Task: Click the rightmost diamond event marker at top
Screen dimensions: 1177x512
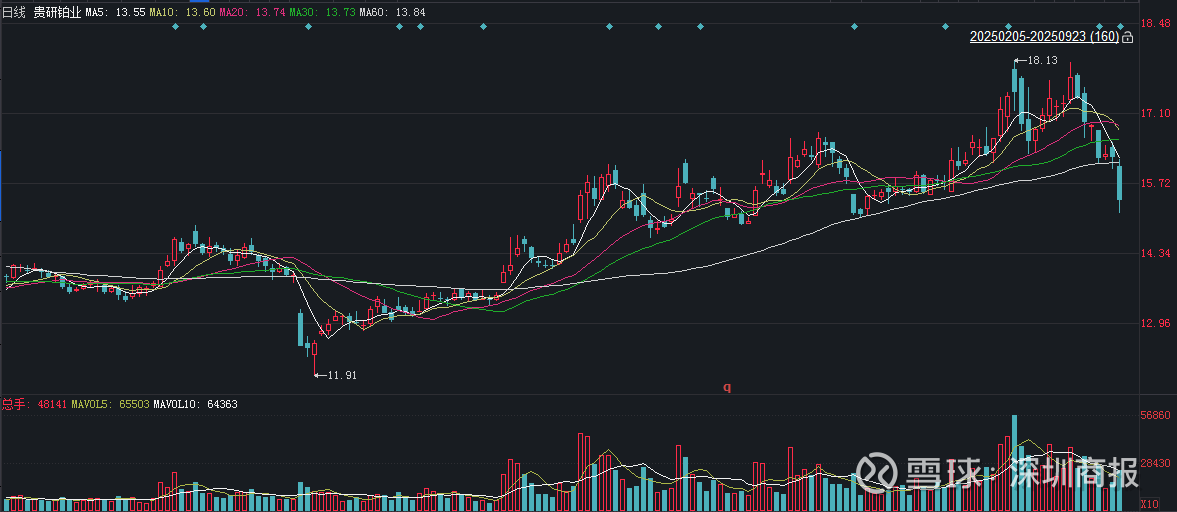Action: point(1121,26)
